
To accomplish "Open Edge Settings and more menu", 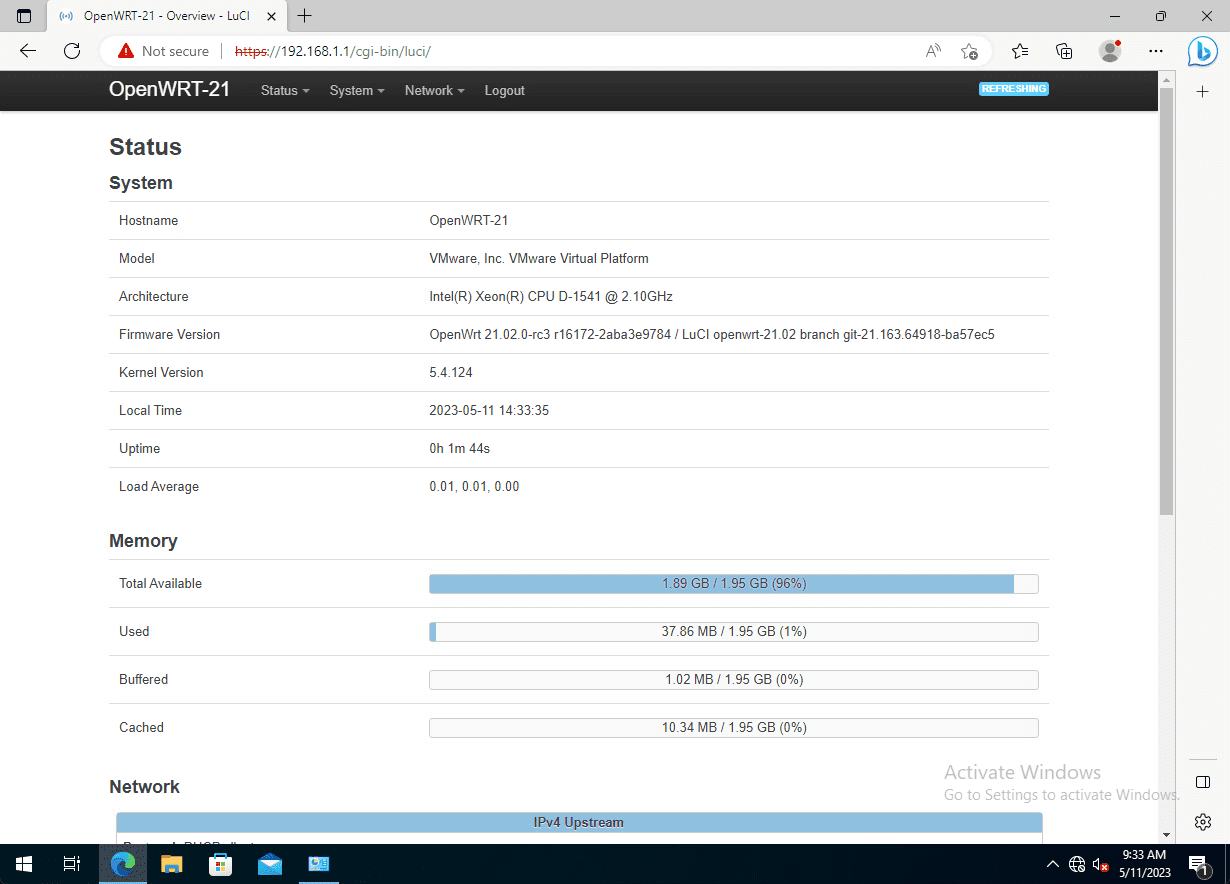I will (1156, 51).
